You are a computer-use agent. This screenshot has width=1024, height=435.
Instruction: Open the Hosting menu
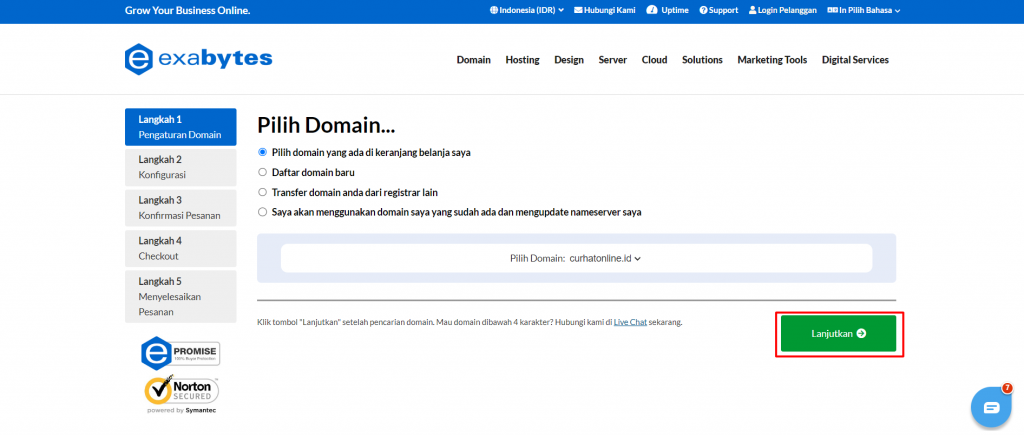pos(522,60)
